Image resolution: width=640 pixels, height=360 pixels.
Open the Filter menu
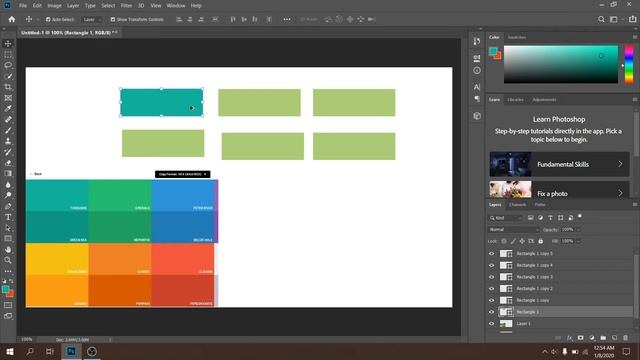126,6
